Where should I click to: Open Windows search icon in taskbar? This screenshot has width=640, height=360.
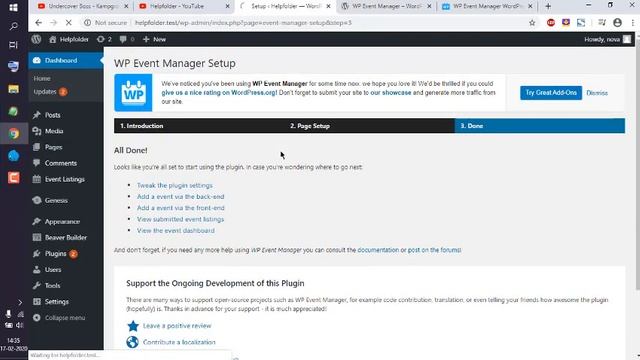[13, 27]
